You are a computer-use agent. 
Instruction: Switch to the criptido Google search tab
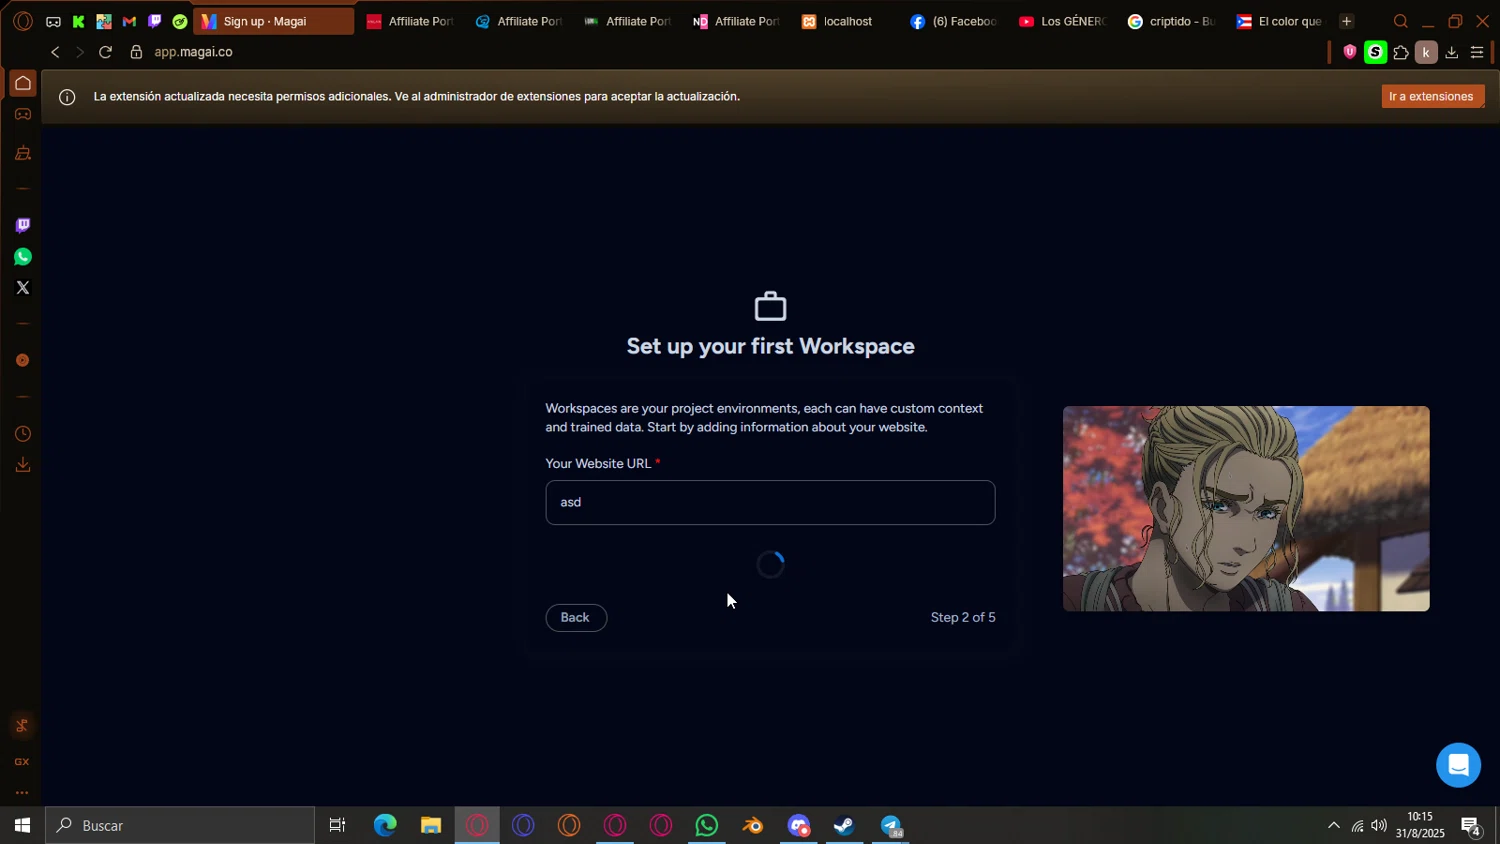coord(1172,21)
